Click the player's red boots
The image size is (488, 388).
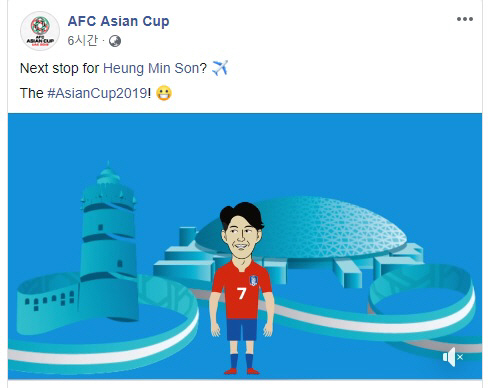242,371
